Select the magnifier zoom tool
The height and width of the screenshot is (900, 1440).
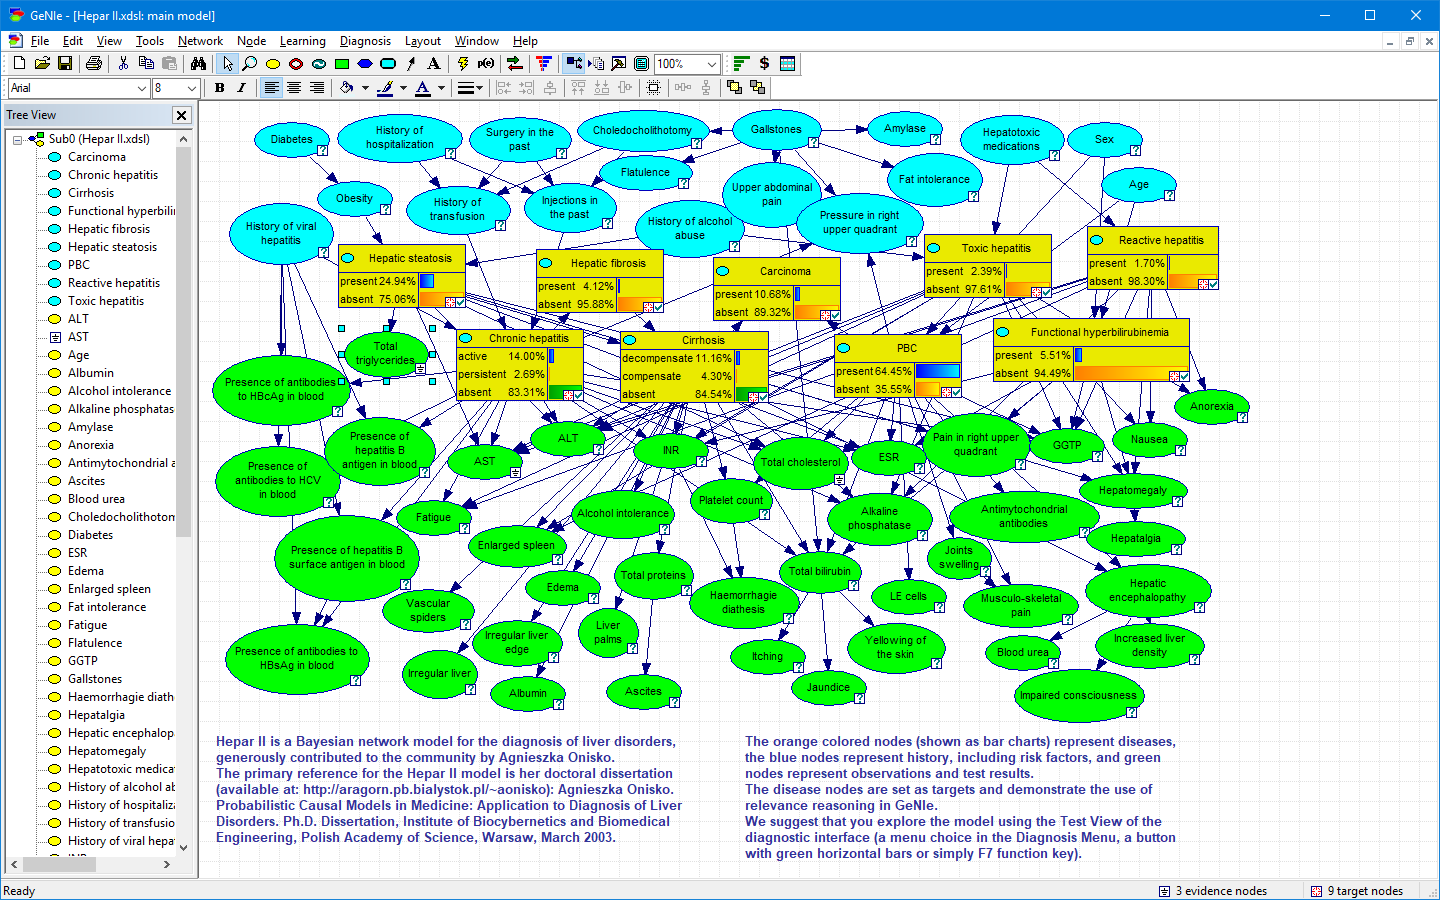(x=250, y=63)
